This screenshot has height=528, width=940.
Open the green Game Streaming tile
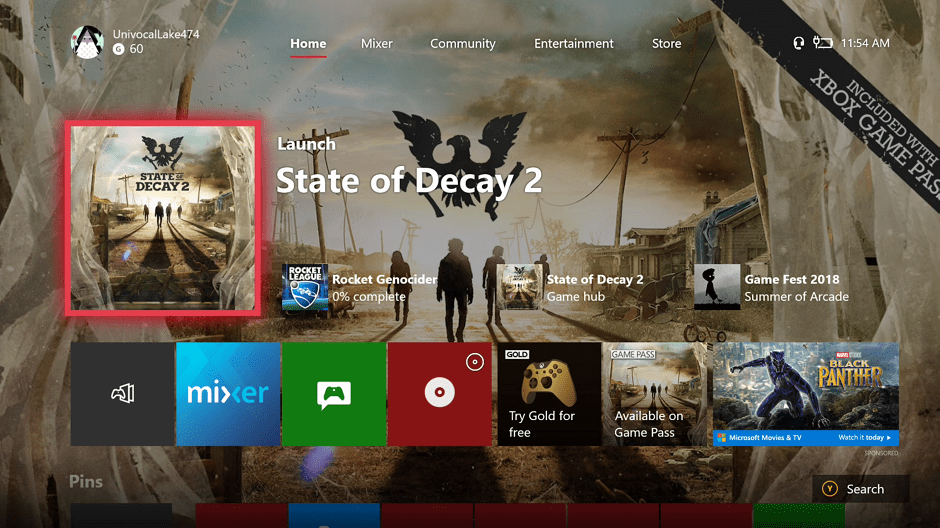click(334, 394)
